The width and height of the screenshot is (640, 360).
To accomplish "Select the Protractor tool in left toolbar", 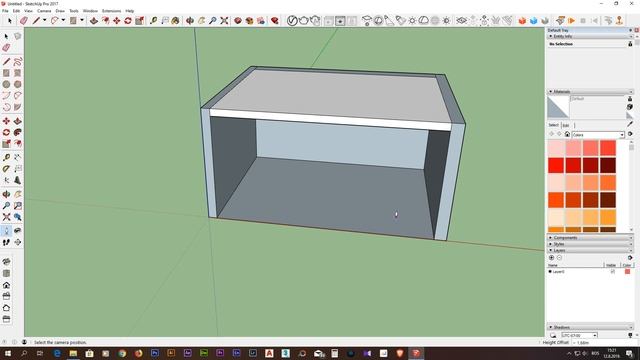I will click(6, 169).
